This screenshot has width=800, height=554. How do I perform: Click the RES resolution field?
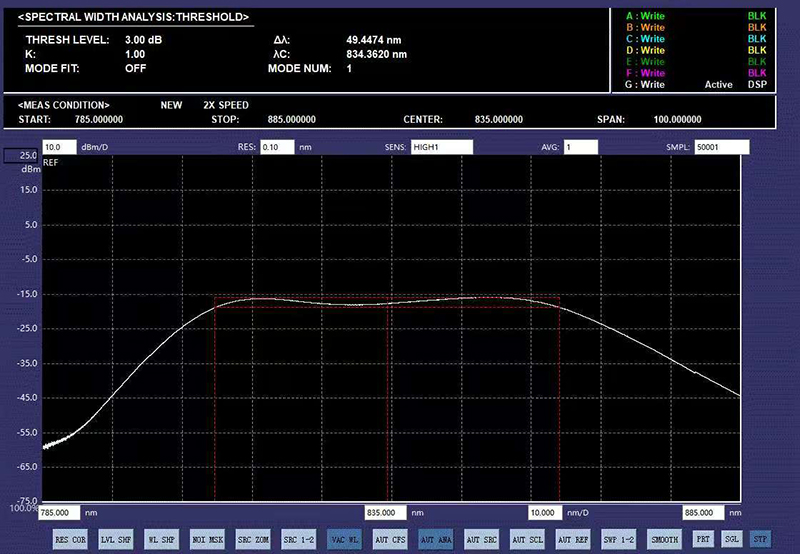(x=275, y=147)
